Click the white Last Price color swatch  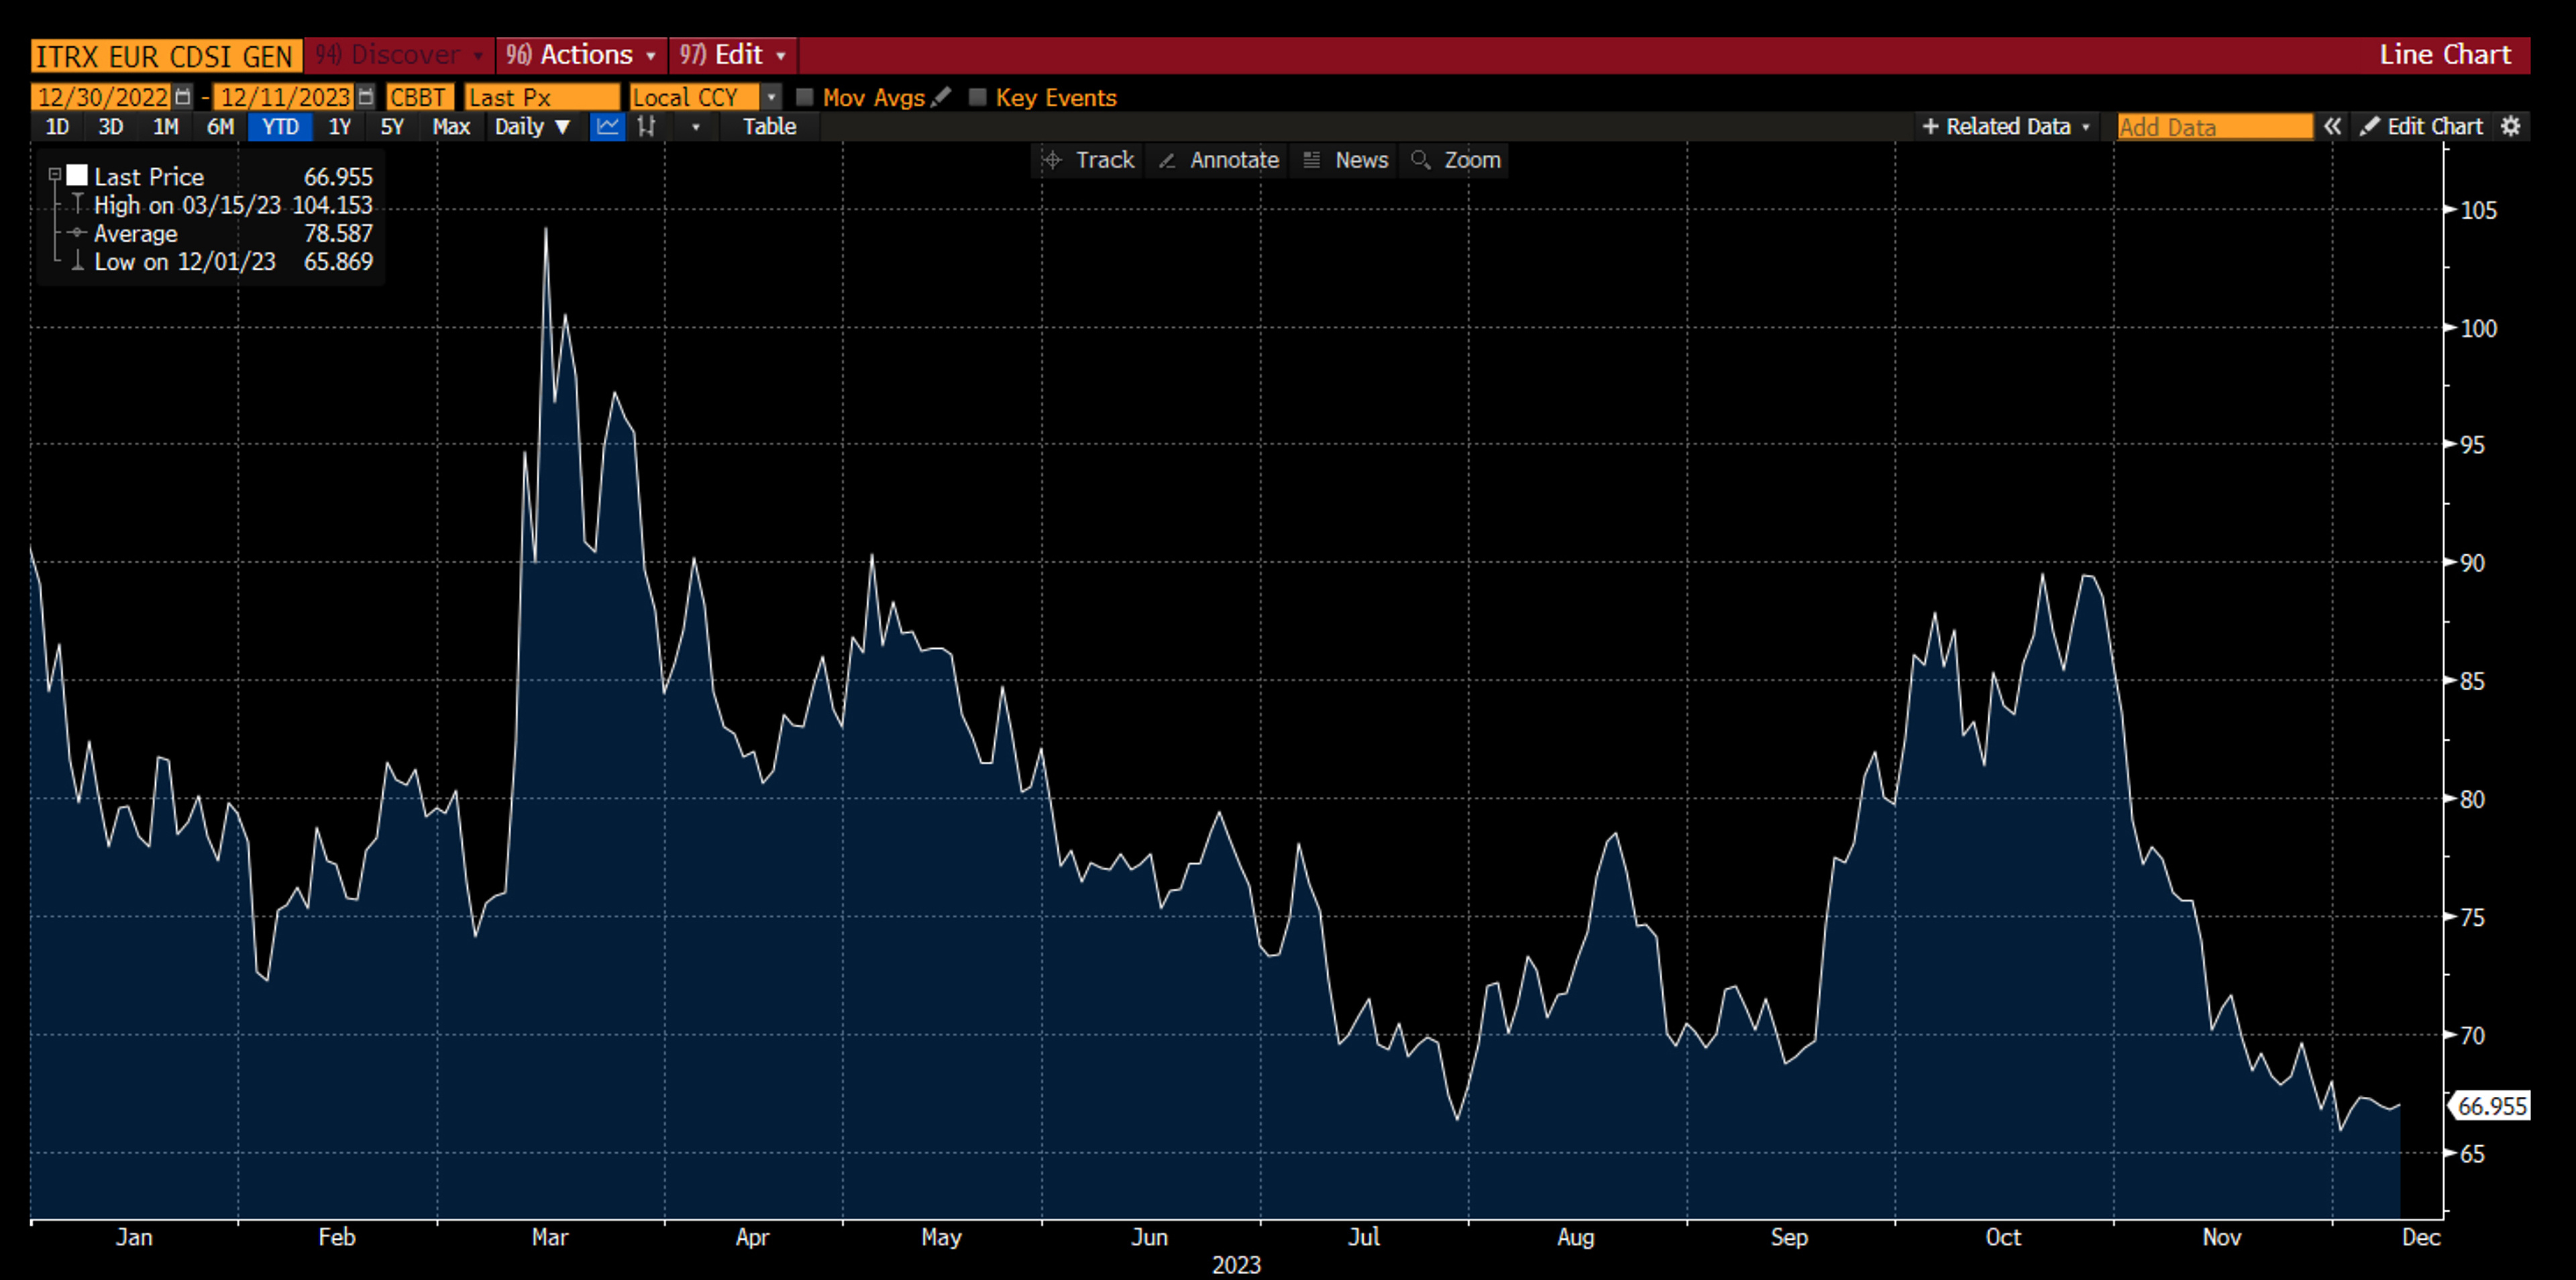[x=77, y=176]
